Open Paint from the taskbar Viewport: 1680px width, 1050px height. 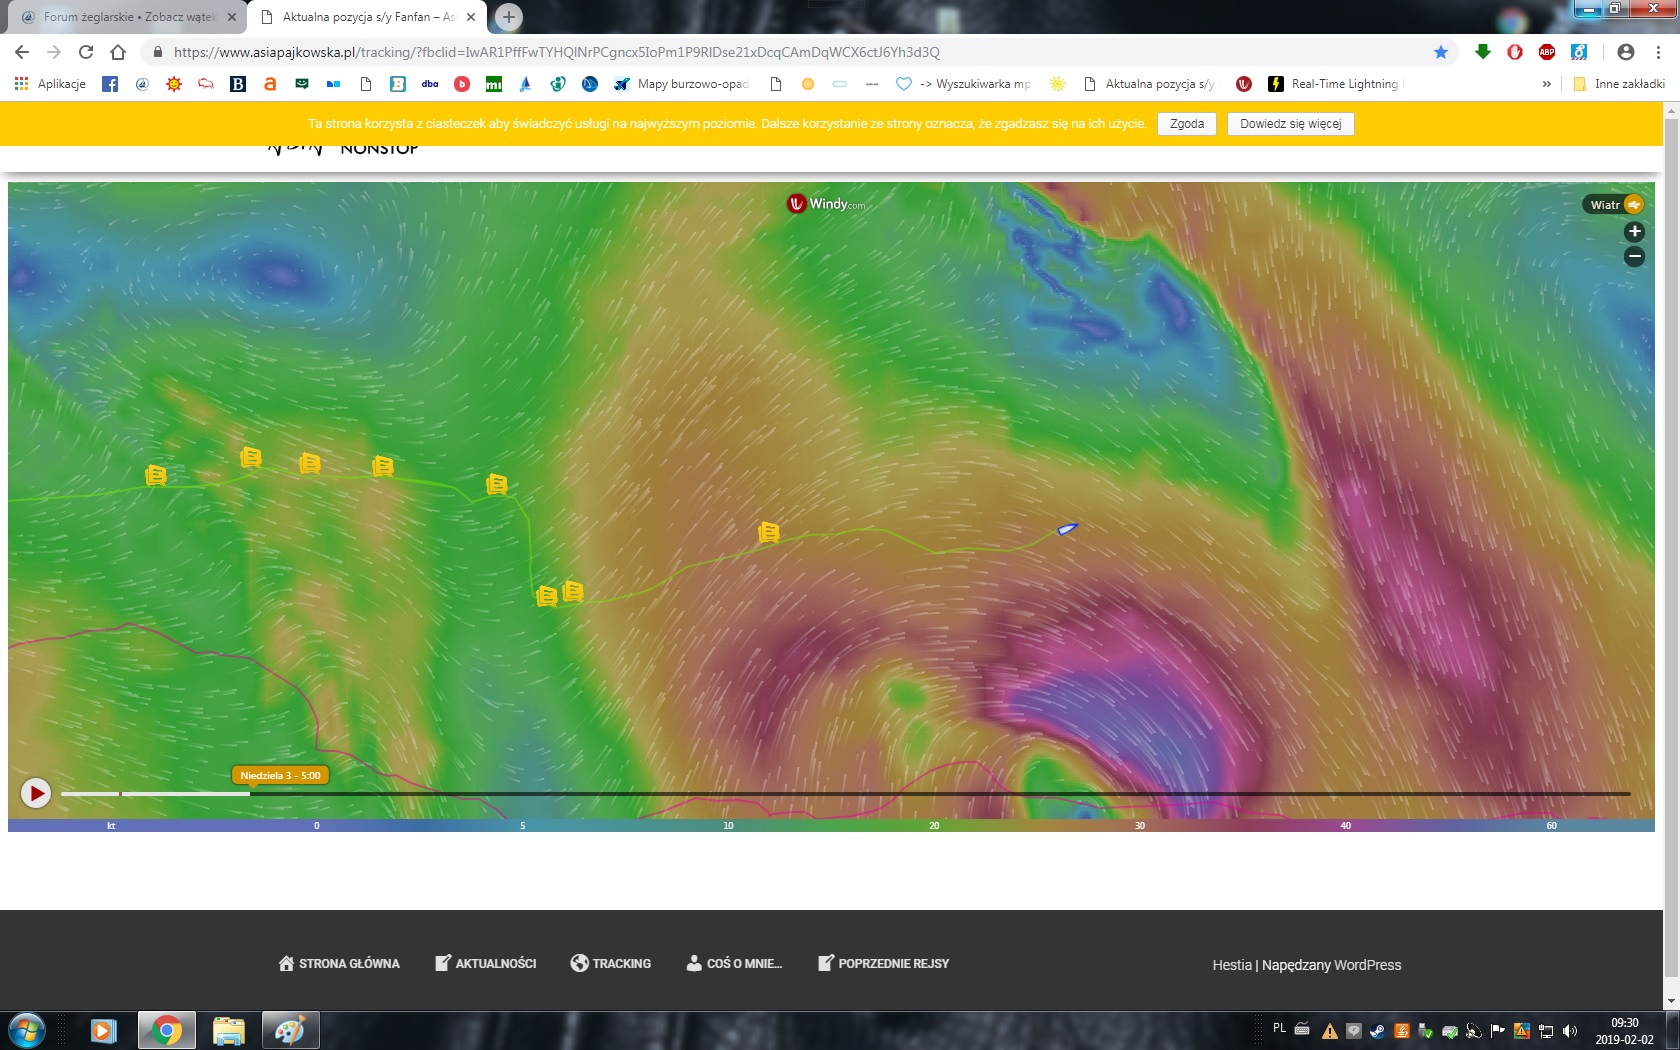pyautogui.click(x=290, y=1030)
